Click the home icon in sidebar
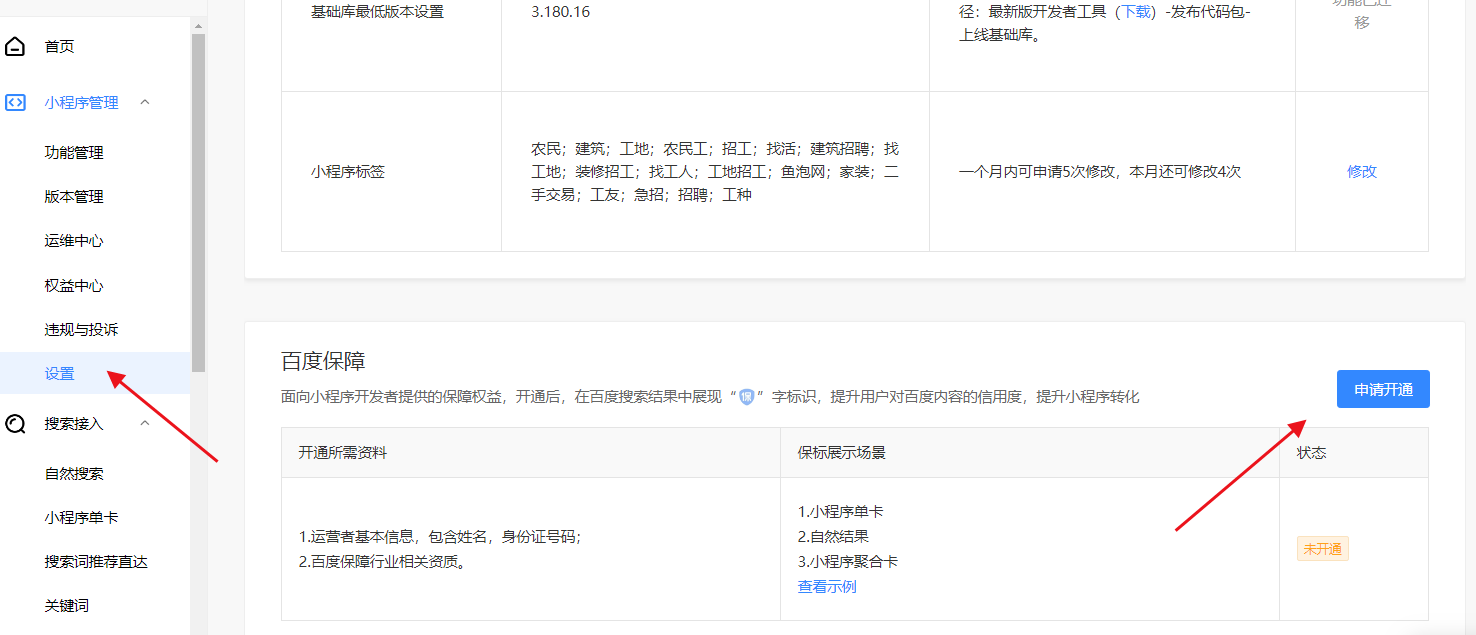Screen dimensions: 1476x635 coord(15,47)
